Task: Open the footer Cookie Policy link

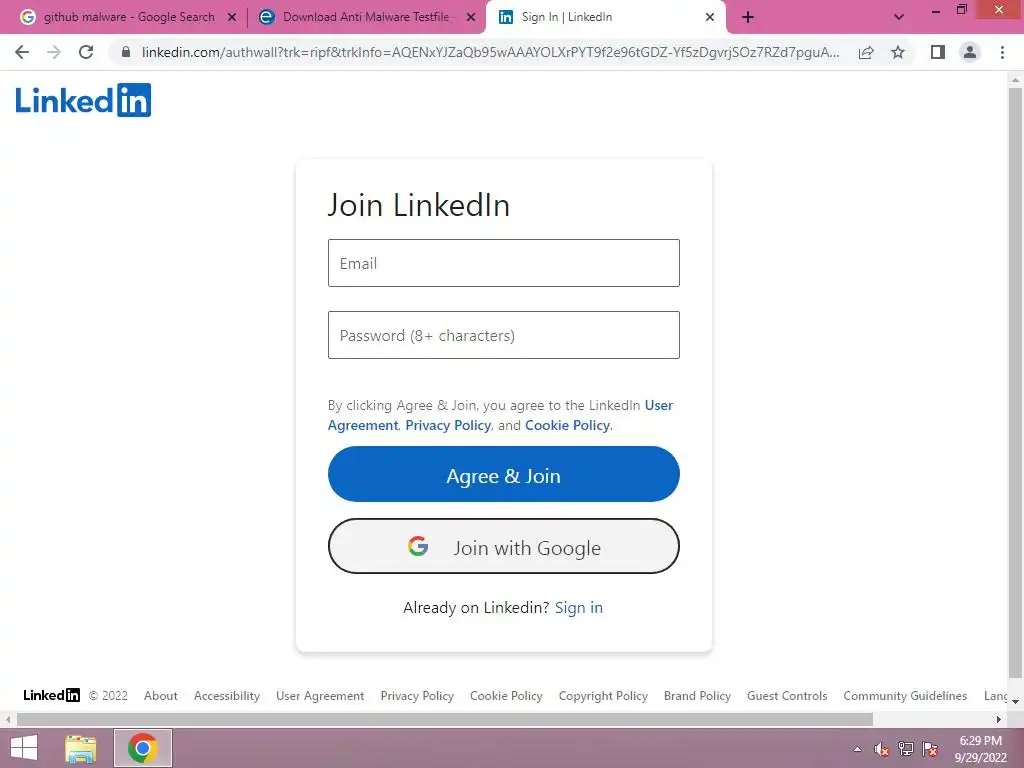Action: [506, 696]
